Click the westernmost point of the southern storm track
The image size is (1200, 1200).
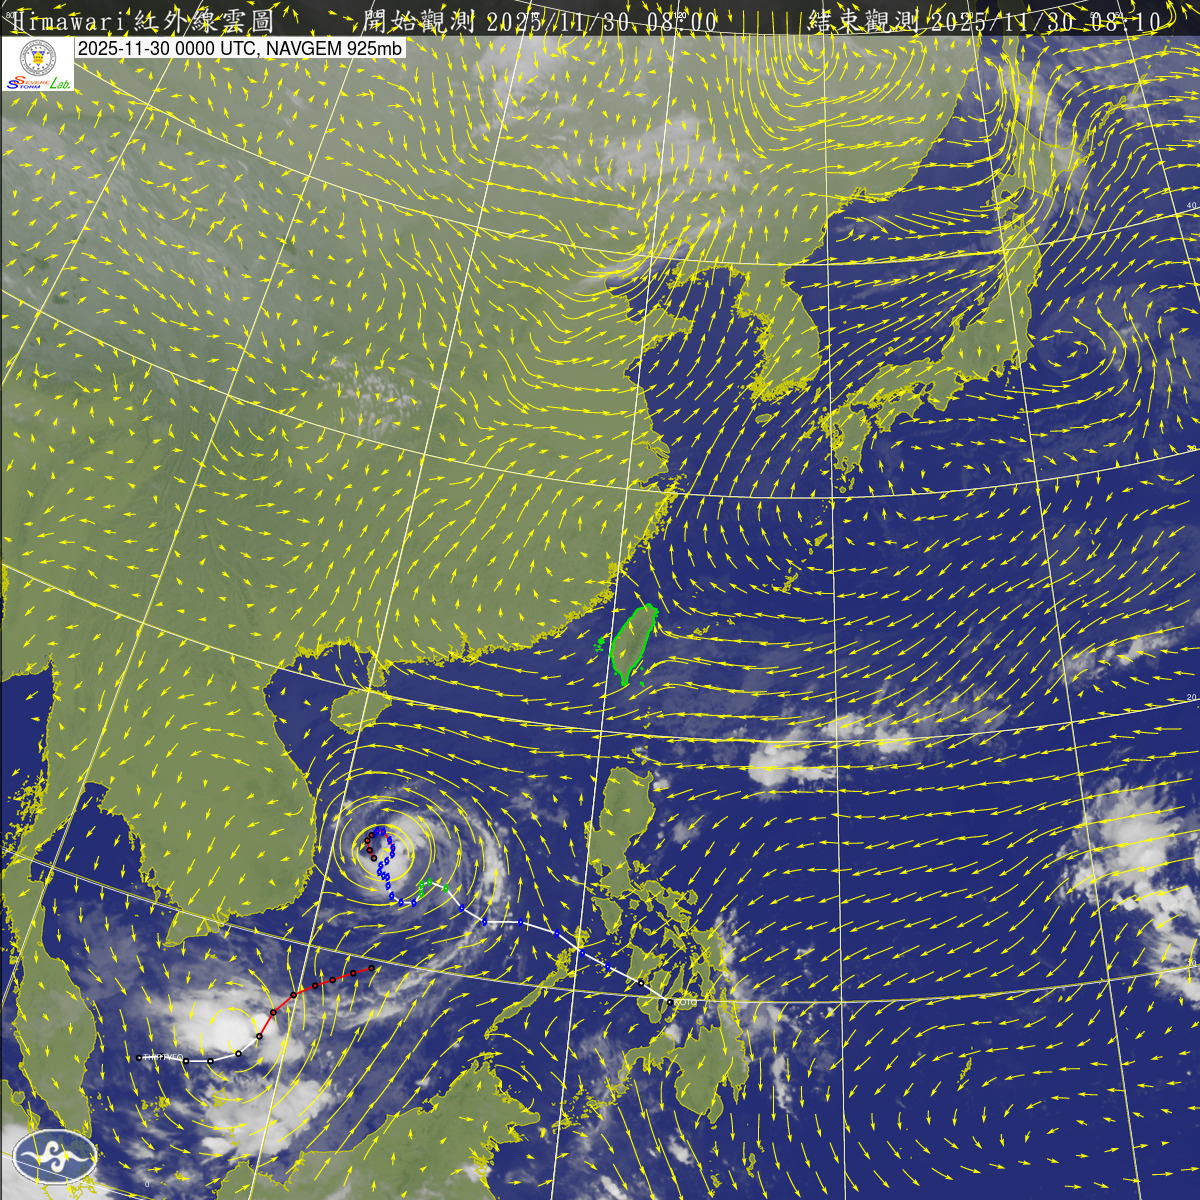139,1057
